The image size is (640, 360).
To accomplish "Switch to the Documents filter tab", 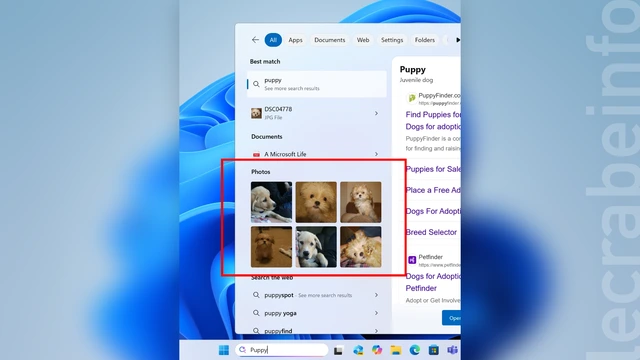I will pos(329,40).
